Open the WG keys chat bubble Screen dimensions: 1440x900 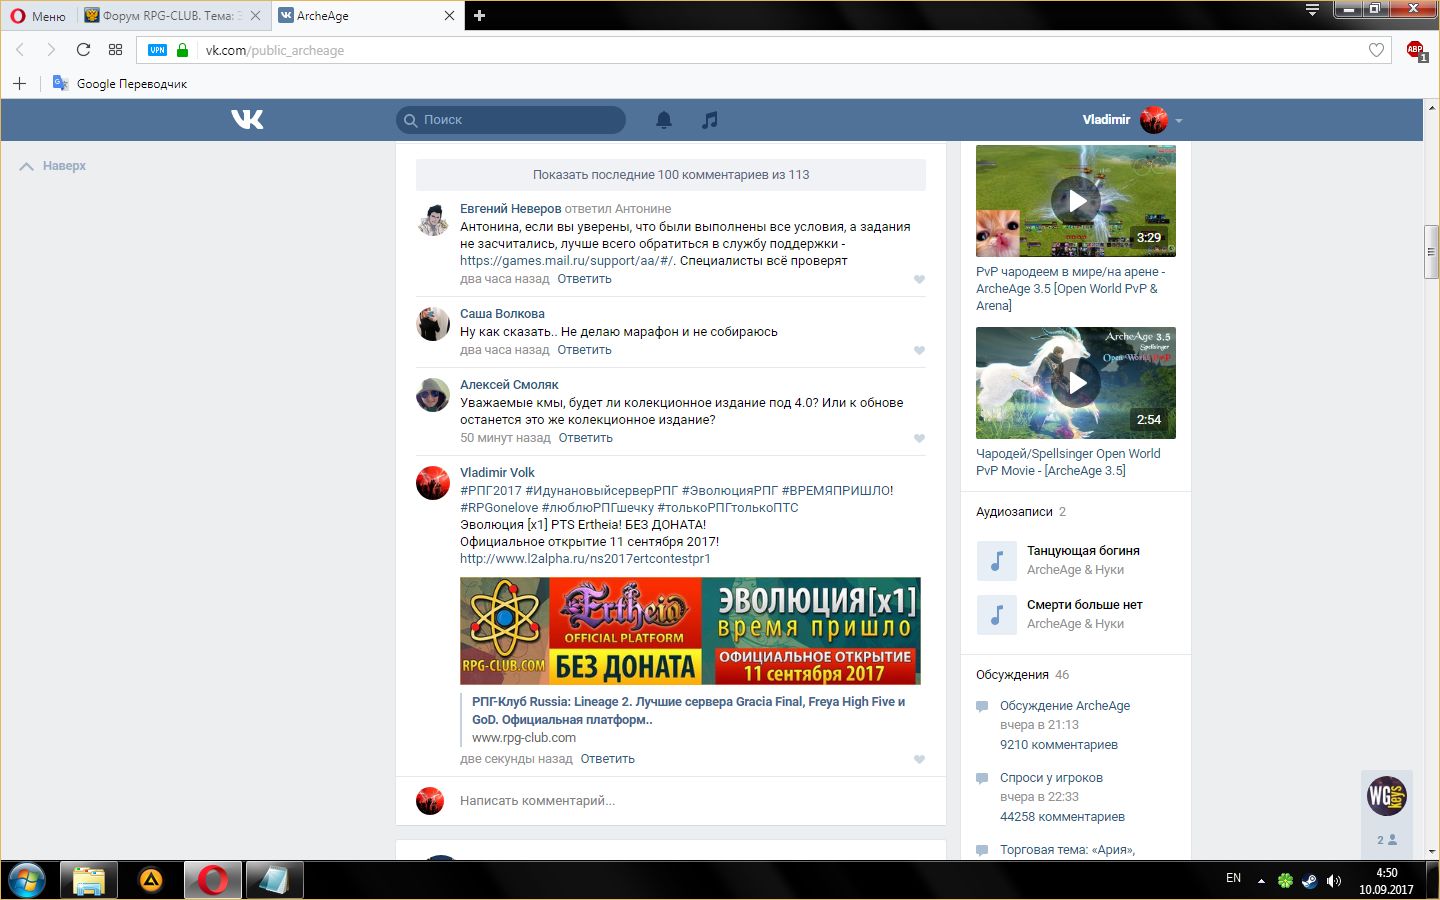[x=1387, y=796]
